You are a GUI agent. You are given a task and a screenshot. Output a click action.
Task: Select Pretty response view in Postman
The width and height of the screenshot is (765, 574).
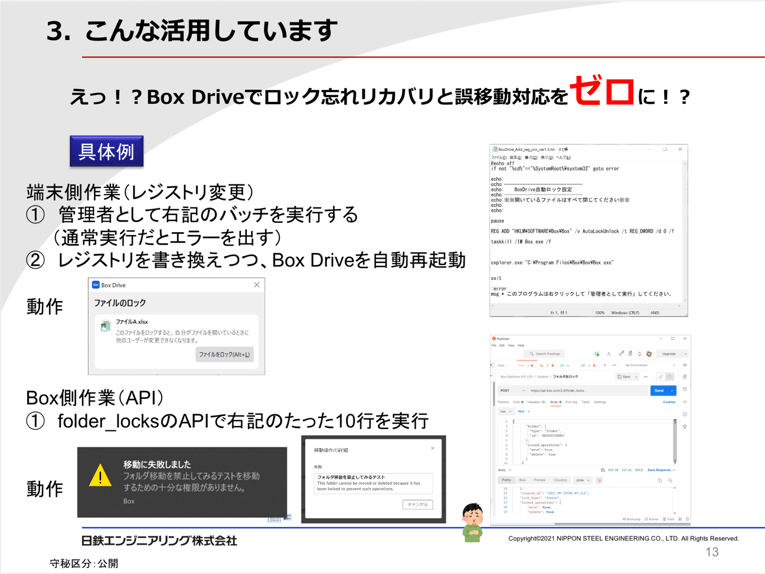(x=506, y=480)
